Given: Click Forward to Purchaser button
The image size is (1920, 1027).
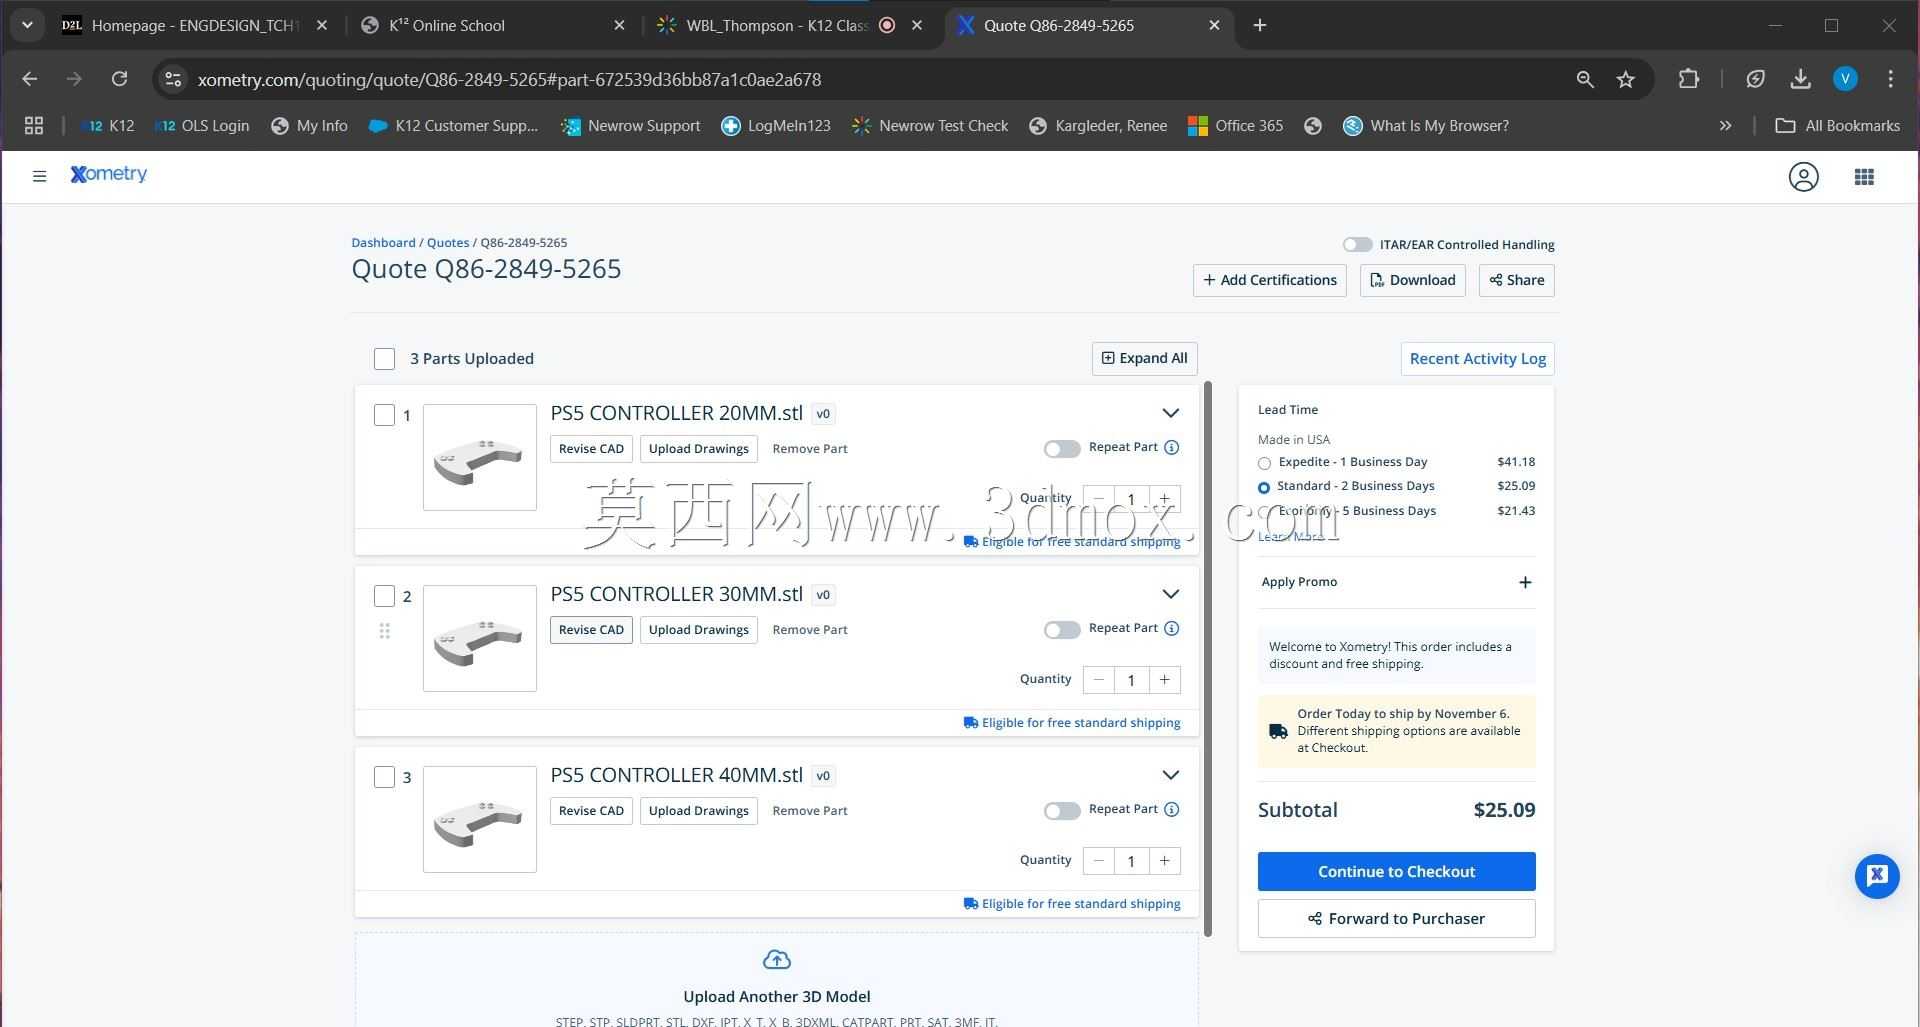Looking at the screenshot, I should pos(1396,919).
